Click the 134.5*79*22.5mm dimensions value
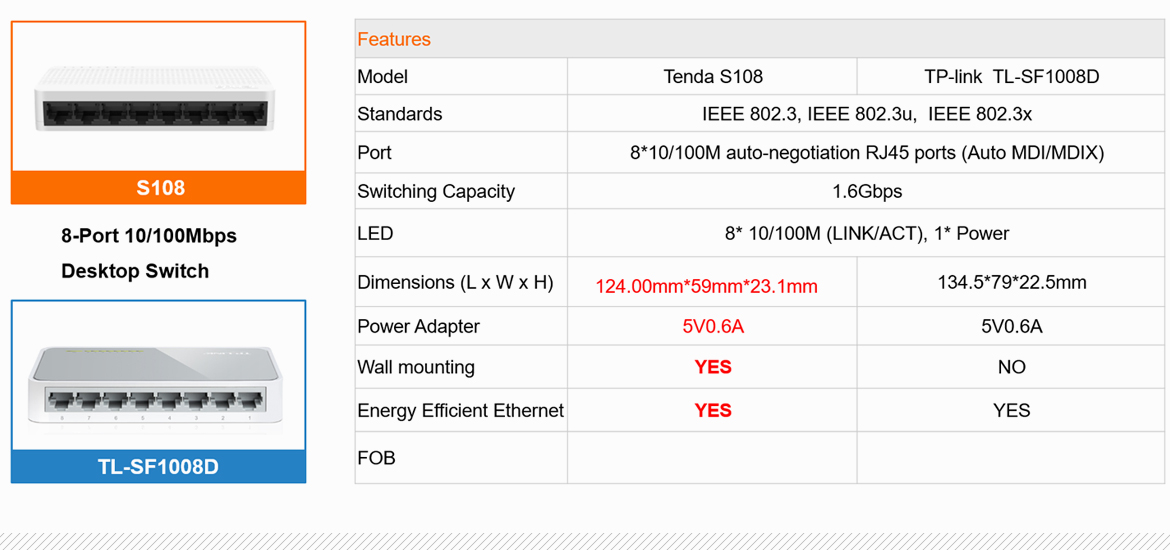 pos(1011,283)
